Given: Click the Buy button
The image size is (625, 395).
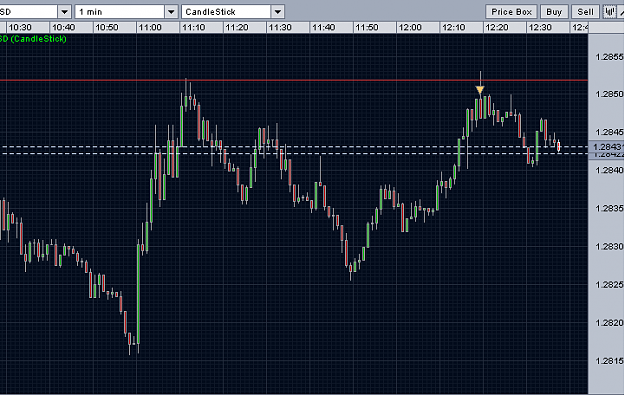Looking at the screenshot, I should (554, 12).
